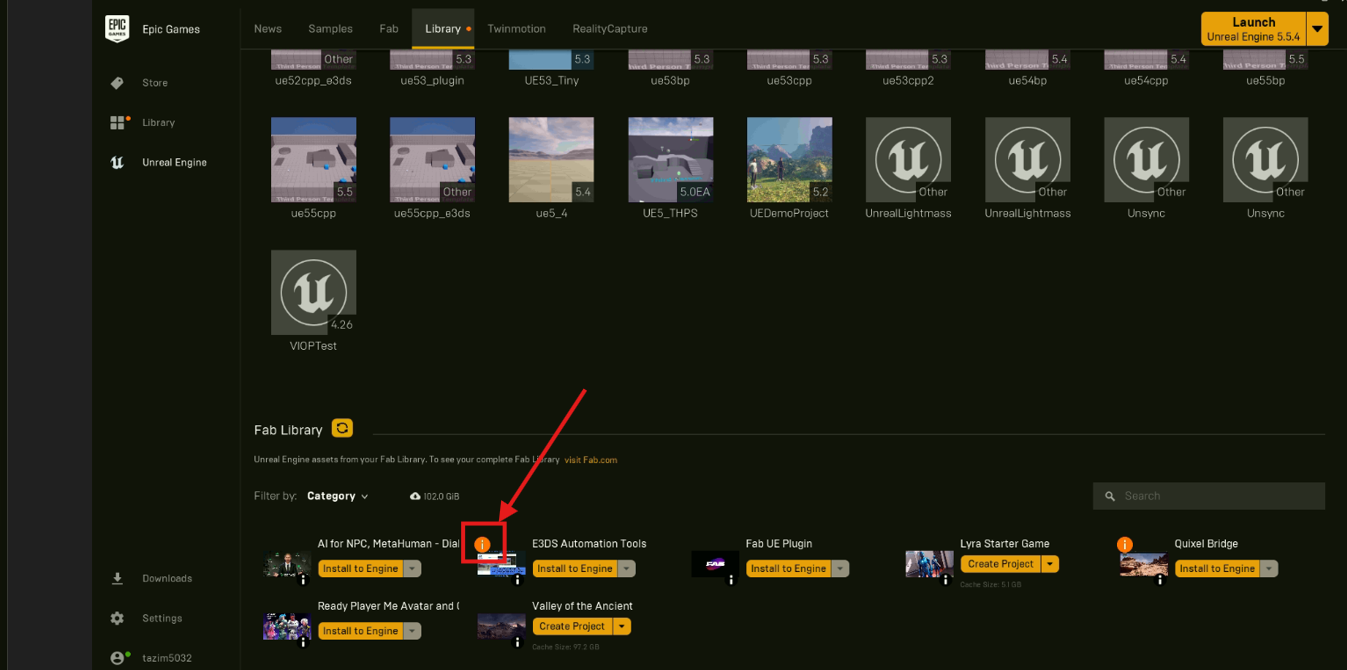Open the visit Fab.com link
This screenshot has width=1347, height=670.
point(590,460)
